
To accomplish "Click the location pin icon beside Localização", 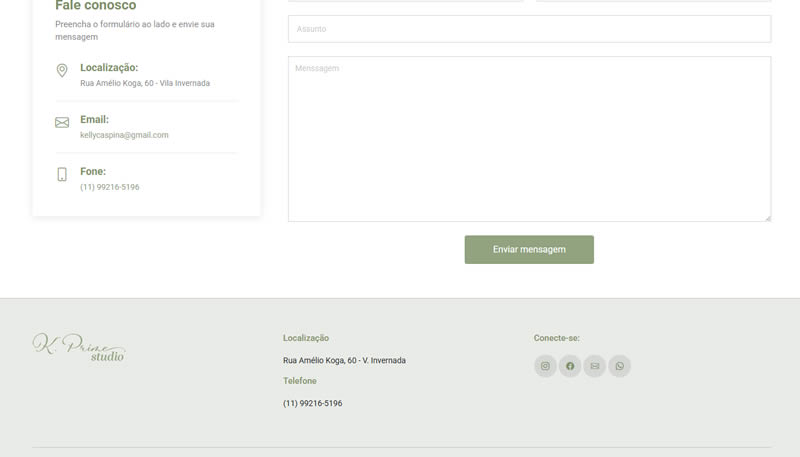I will tap(62, 71).
